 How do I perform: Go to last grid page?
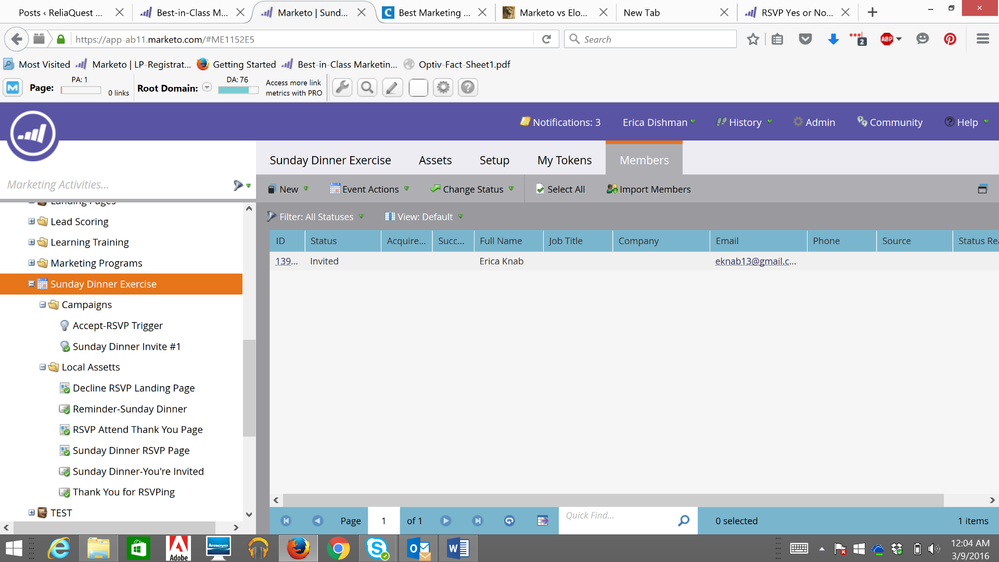point(477,521)
